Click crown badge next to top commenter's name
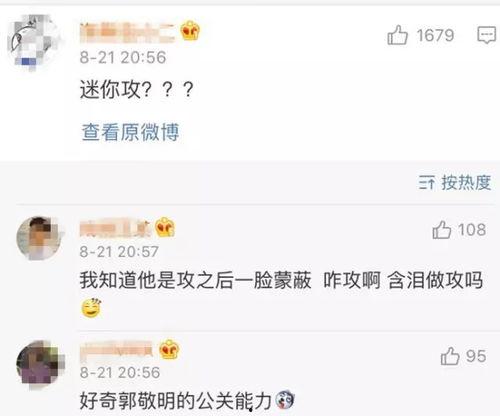 pyautogui.click(x=190, y=31)
